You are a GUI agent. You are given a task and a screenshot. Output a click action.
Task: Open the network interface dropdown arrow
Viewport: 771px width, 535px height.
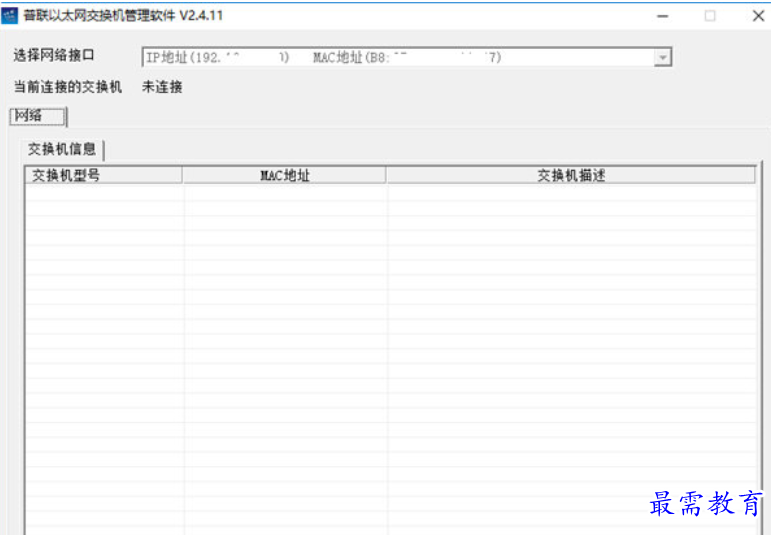coord(662,58)
